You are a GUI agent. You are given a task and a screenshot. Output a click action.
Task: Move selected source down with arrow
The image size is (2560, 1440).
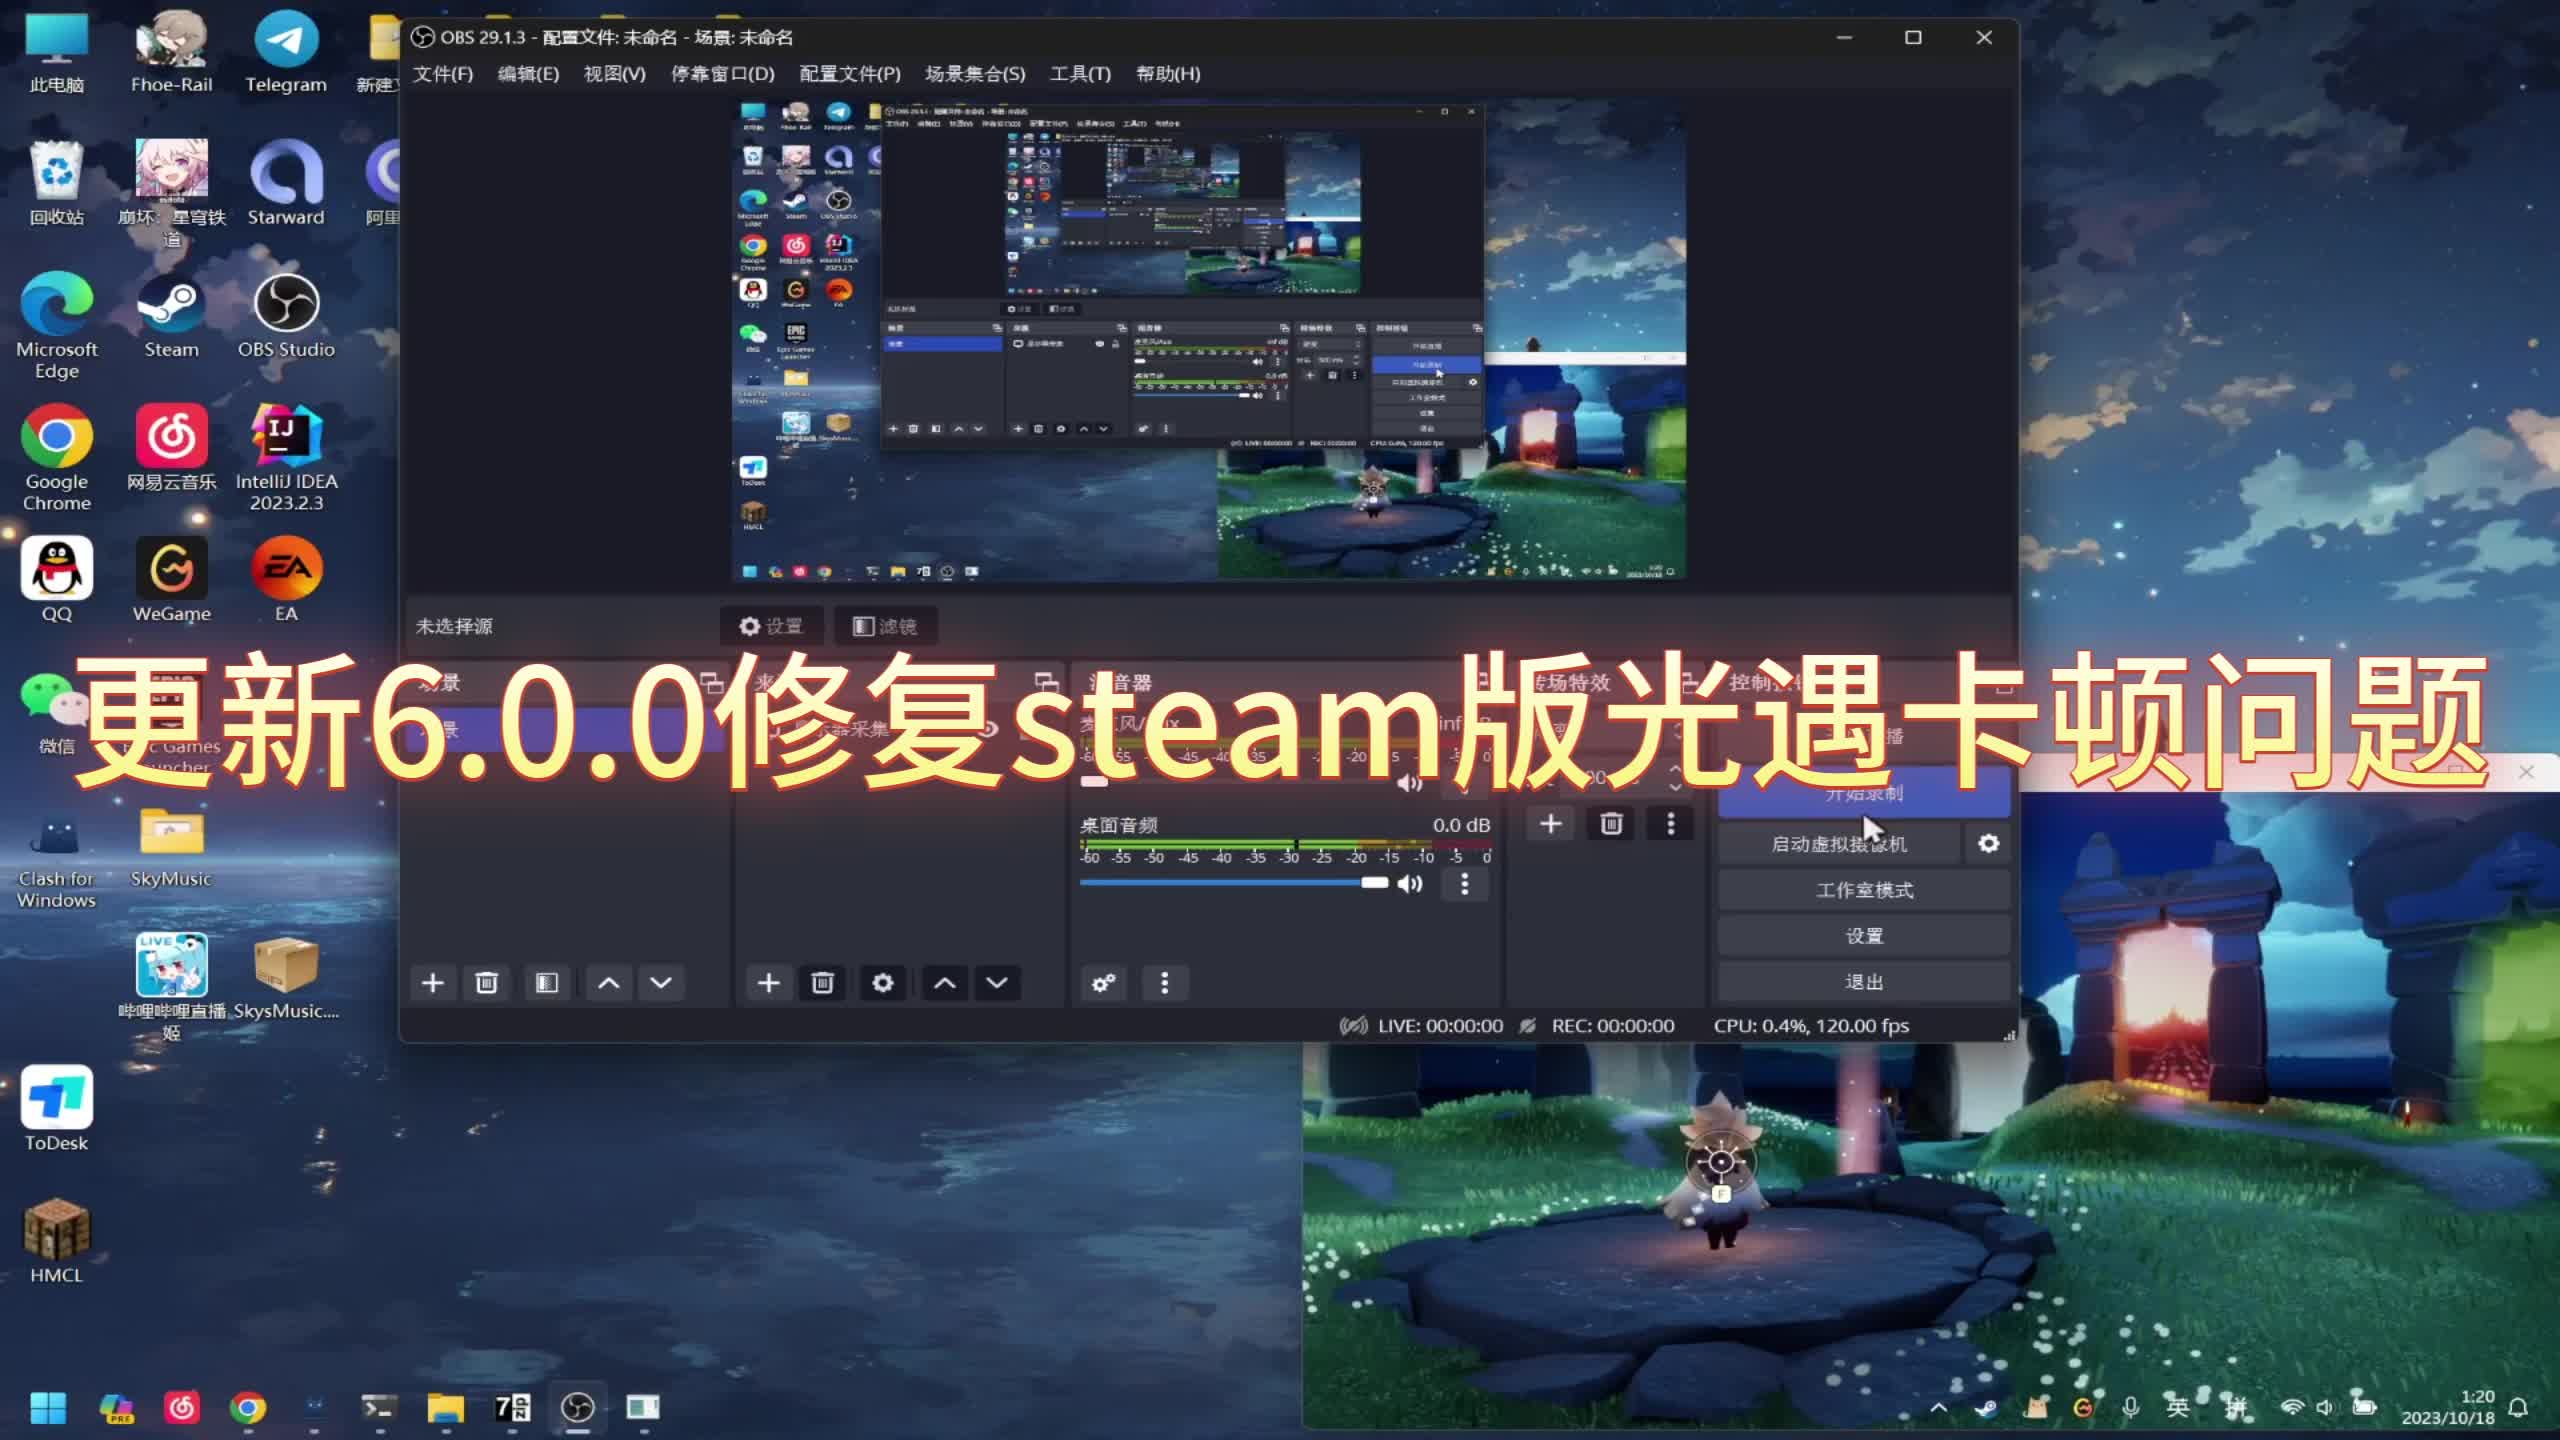pyautogui.click(x=997, y=983)
